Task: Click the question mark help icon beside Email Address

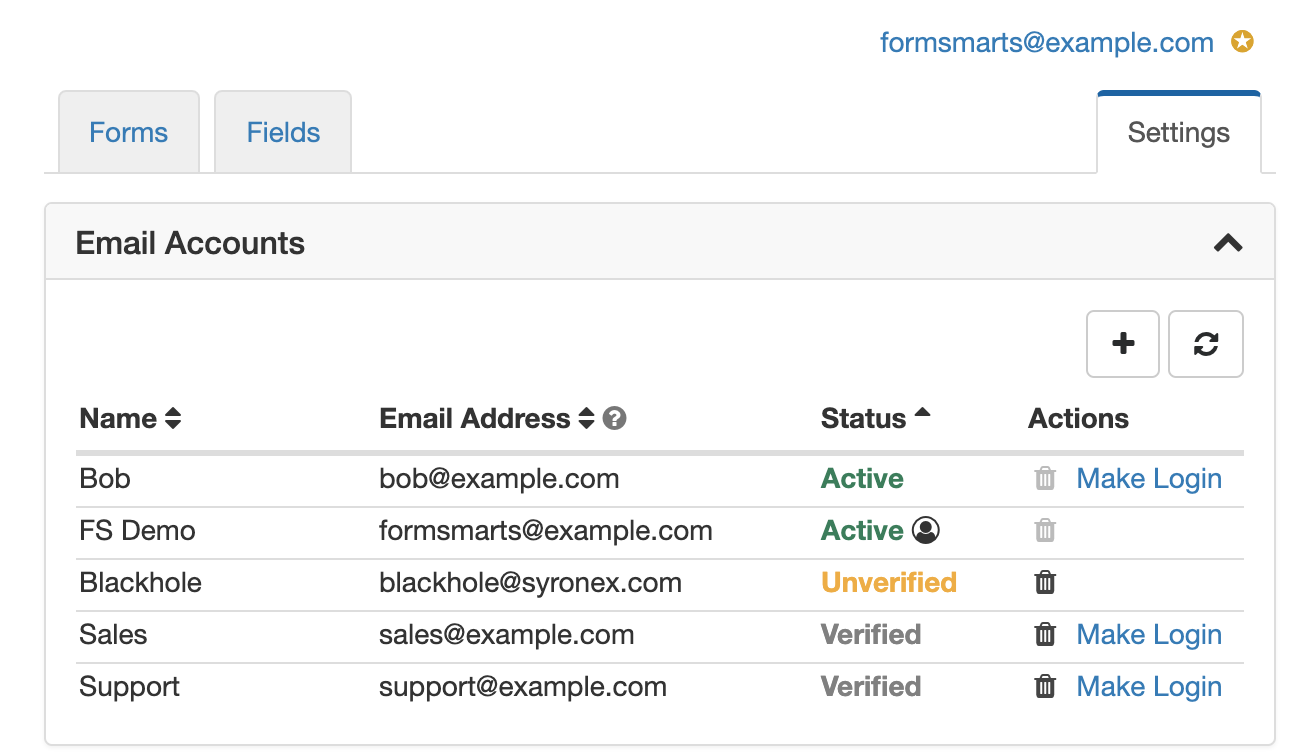Action: click(615, 419)
